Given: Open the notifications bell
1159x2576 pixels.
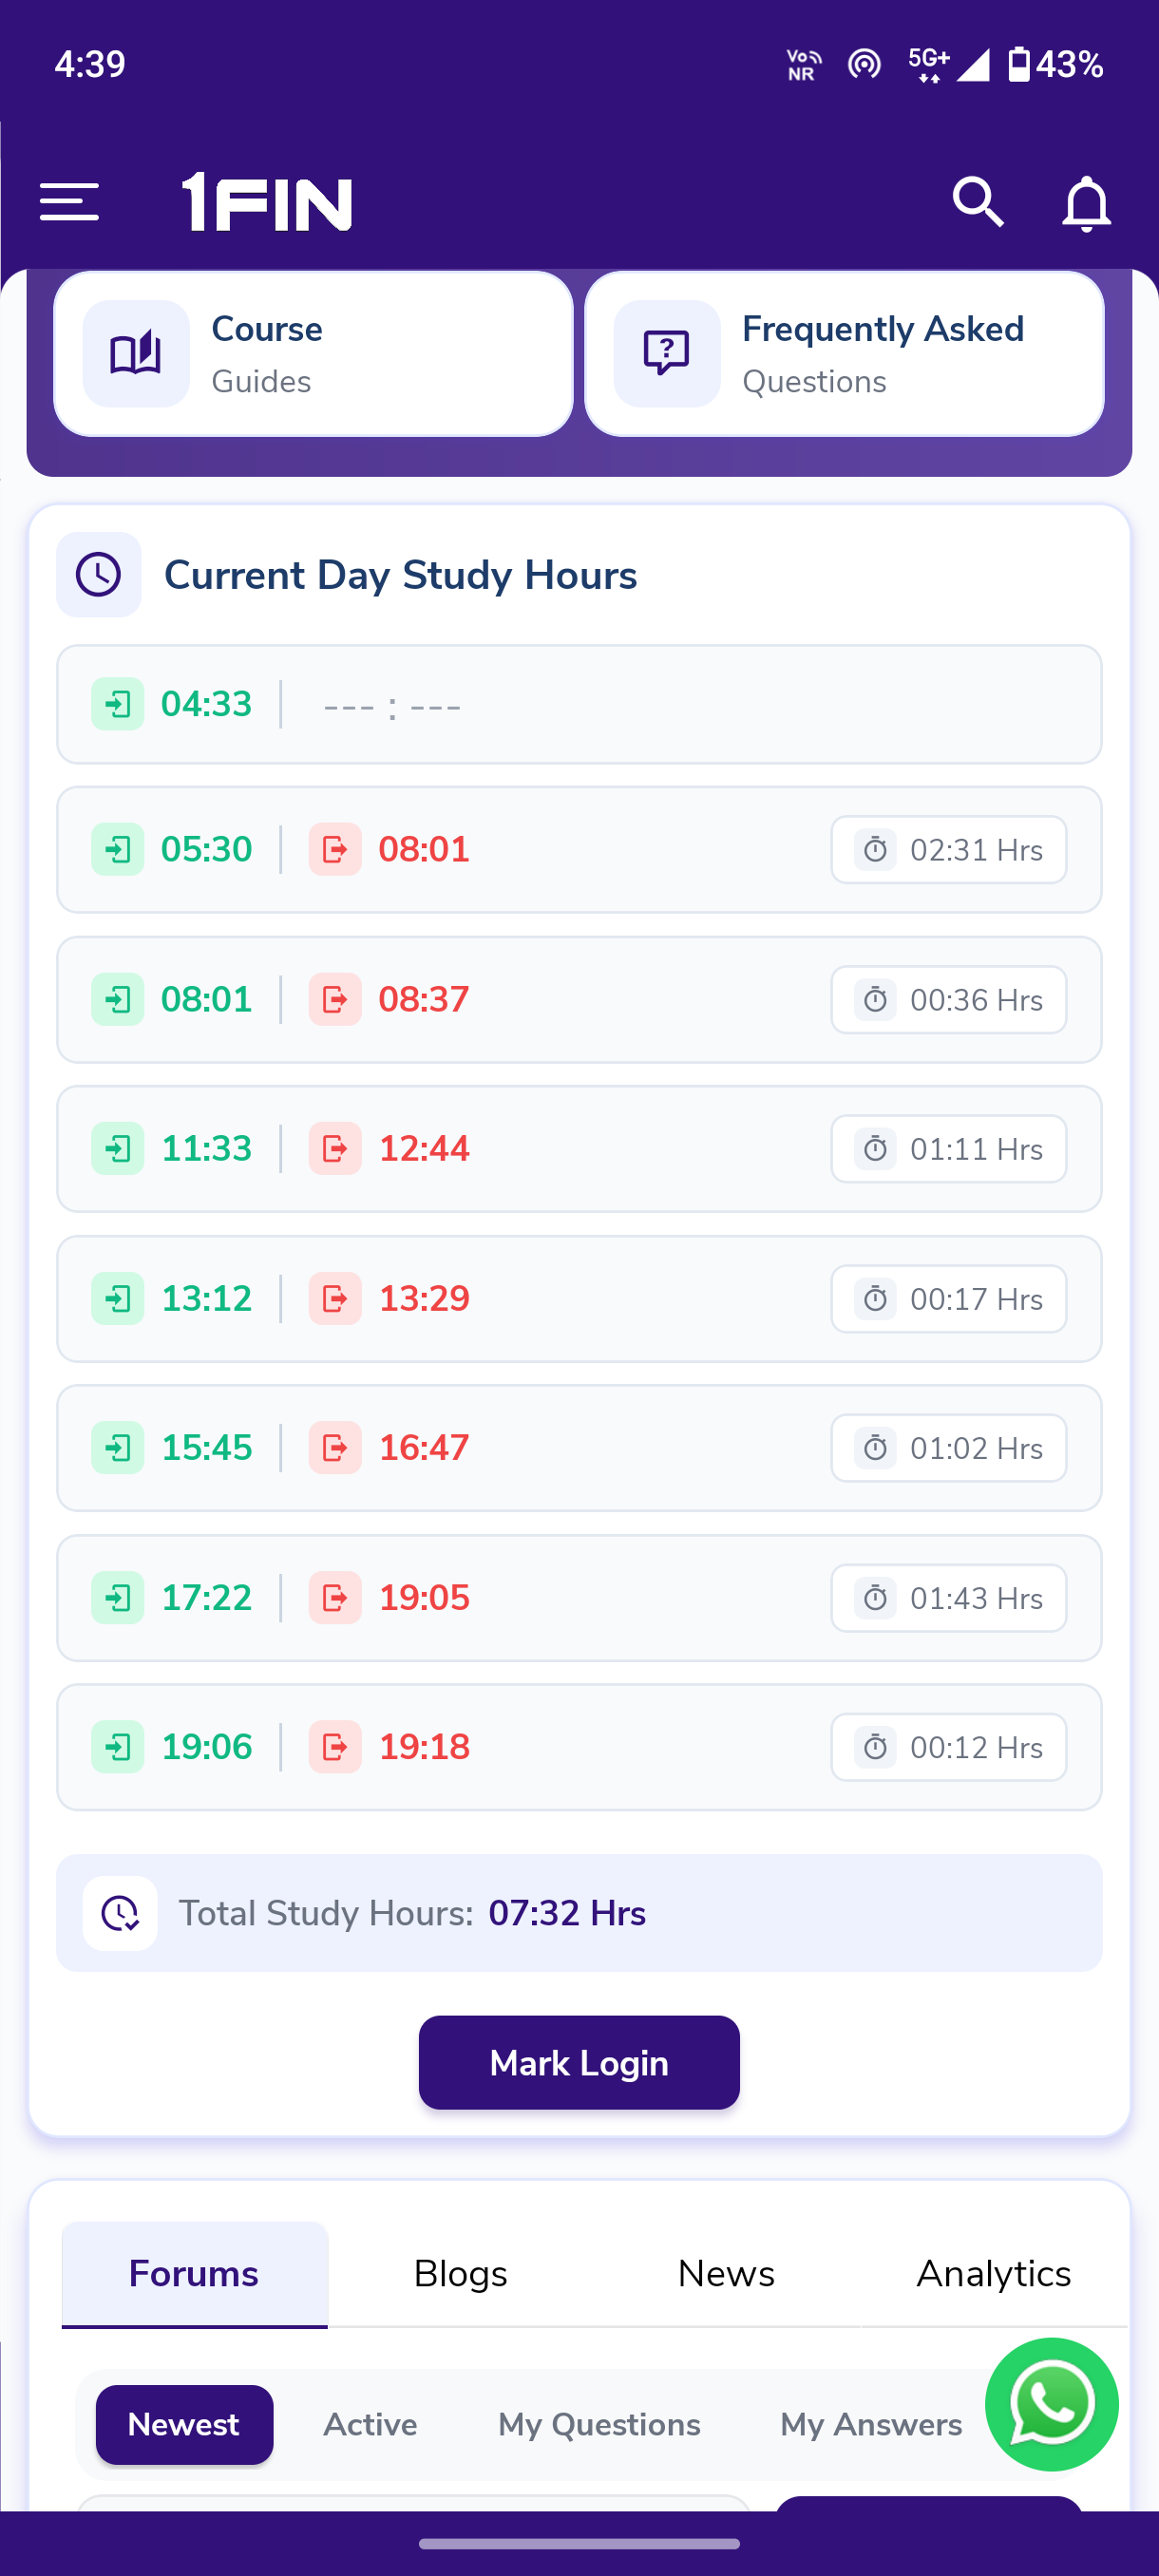Looking at the screenshot, I should point(1086,204).
